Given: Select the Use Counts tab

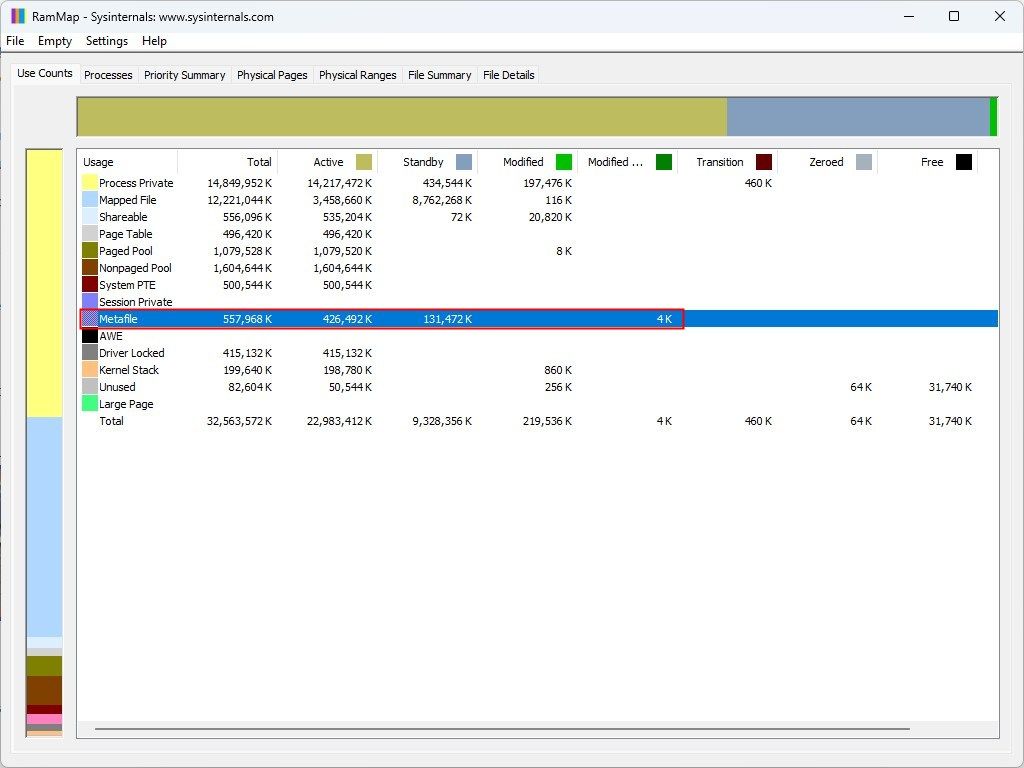Looking at the screenshot, I should tap(44, 73).
